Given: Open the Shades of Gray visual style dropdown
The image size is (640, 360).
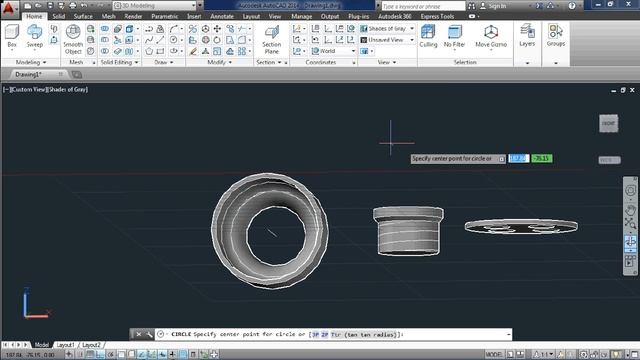Looking at the screenshot, I should [387, 29].
